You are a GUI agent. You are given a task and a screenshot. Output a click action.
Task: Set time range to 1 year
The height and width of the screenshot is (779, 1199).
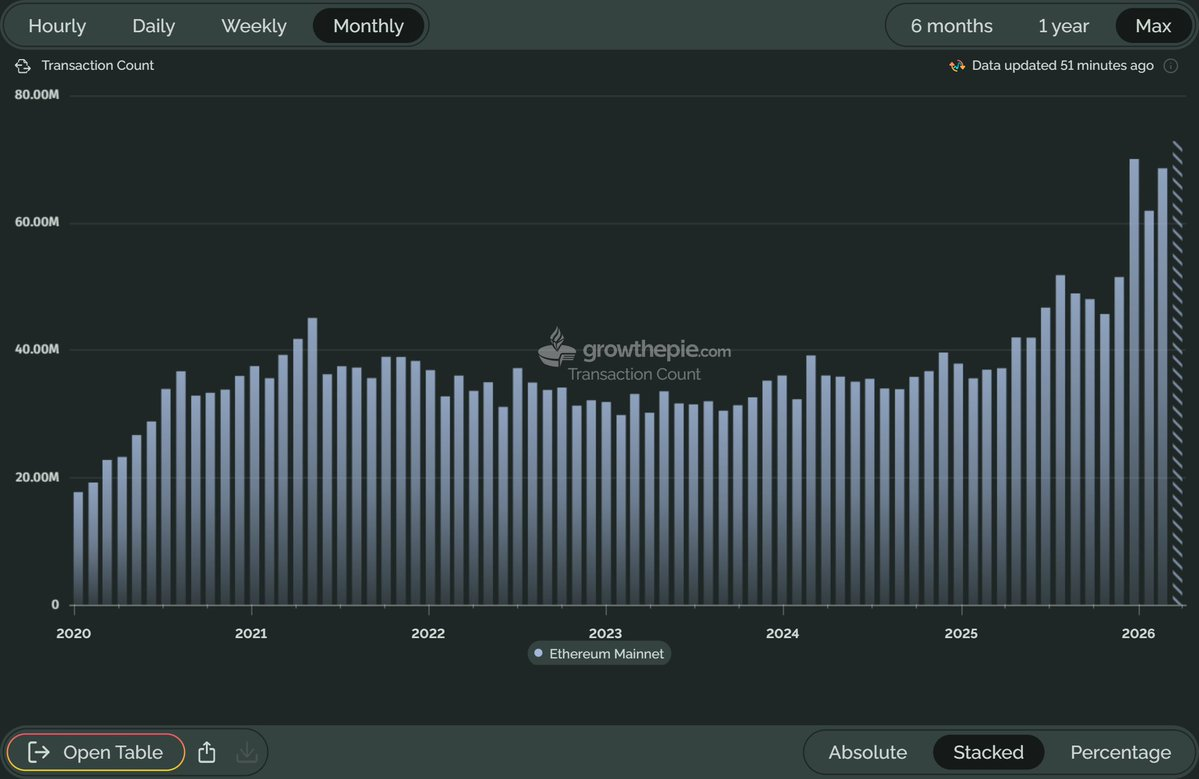click(x=1063, y=26)
